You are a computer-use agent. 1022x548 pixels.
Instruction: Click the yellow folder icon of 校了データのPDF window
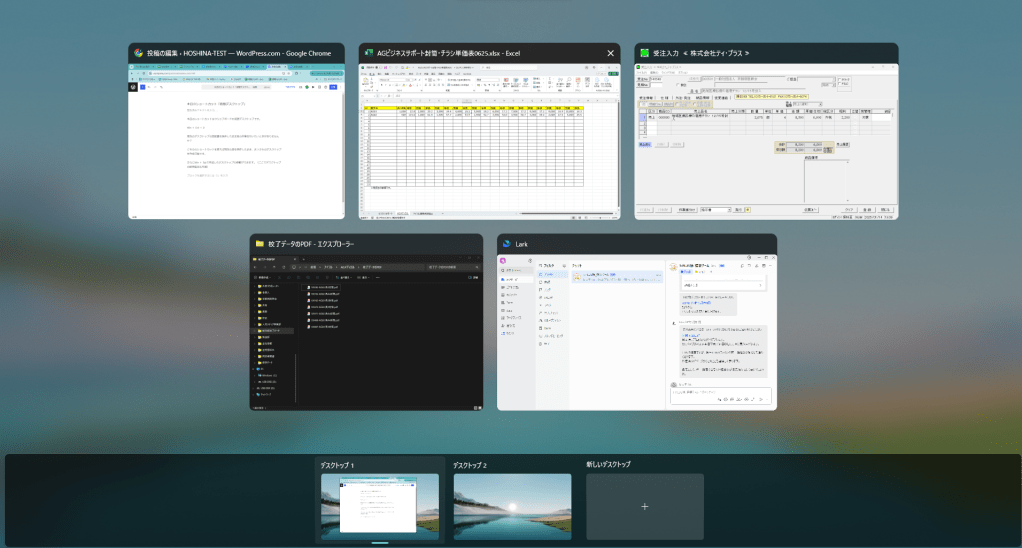click(x=260, y=244)
